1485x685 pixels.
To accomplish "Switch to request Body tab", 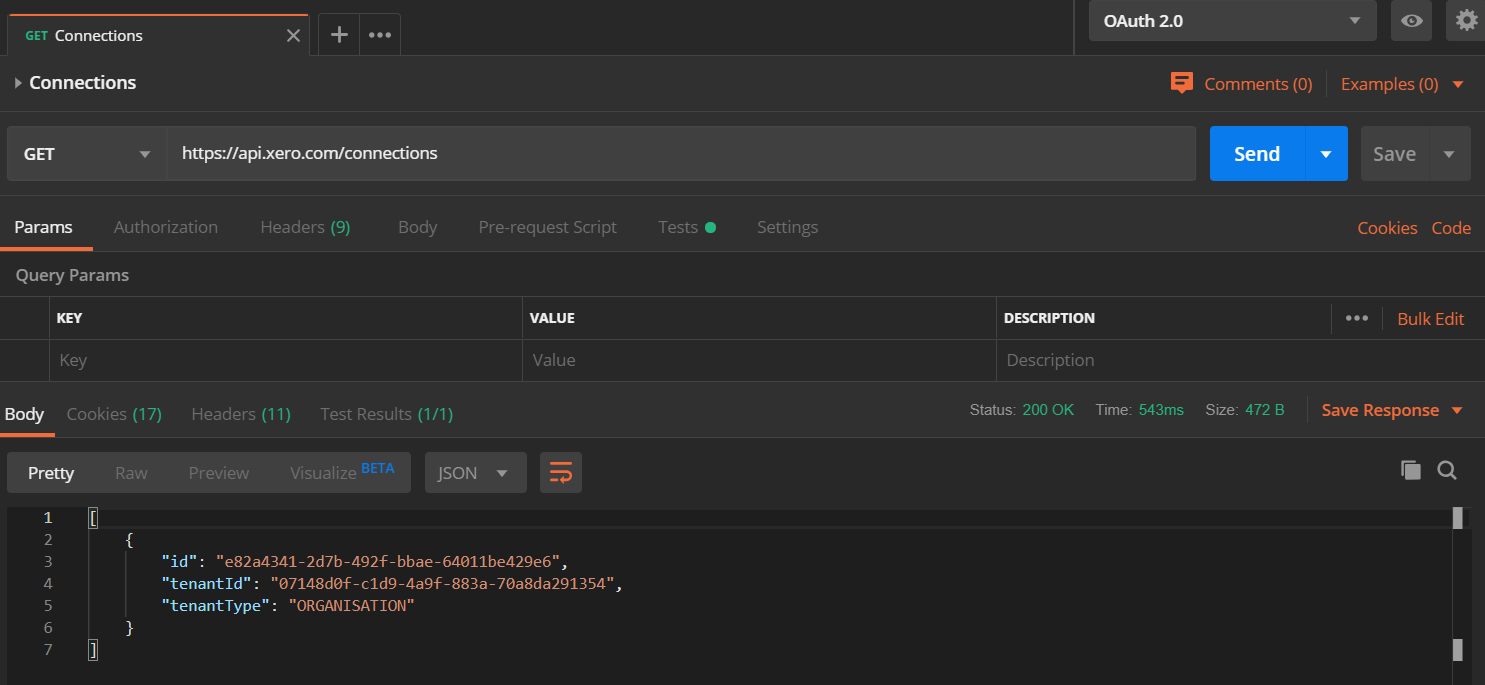I will [x=417, y=227].
